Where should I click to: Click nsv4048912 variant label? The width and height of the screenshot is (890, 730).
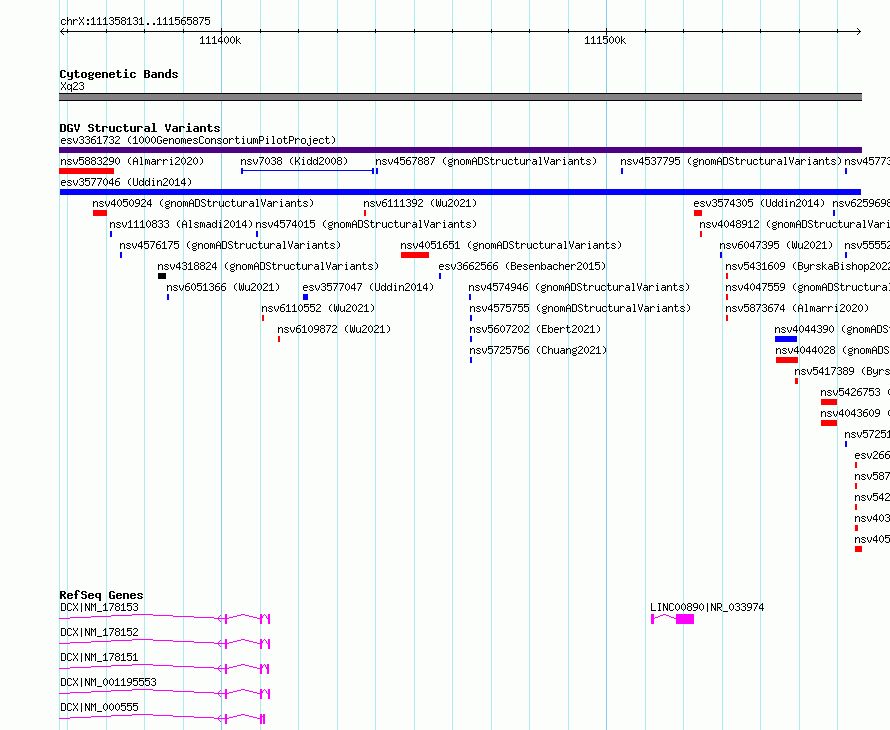[794, 224]
